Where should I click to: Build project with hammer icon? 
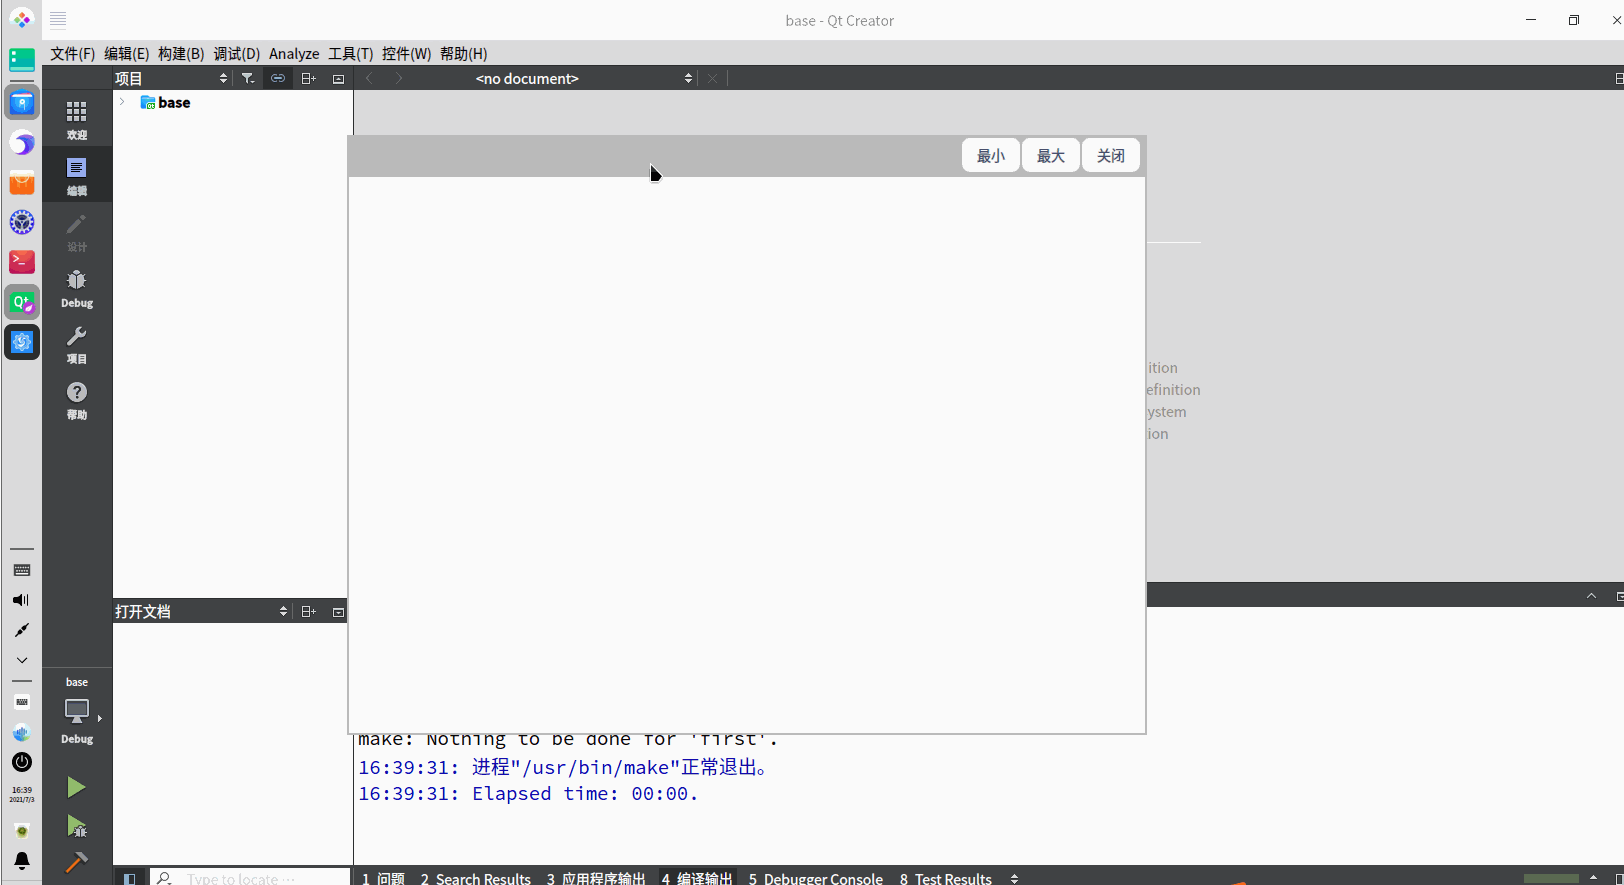[76, 861]
